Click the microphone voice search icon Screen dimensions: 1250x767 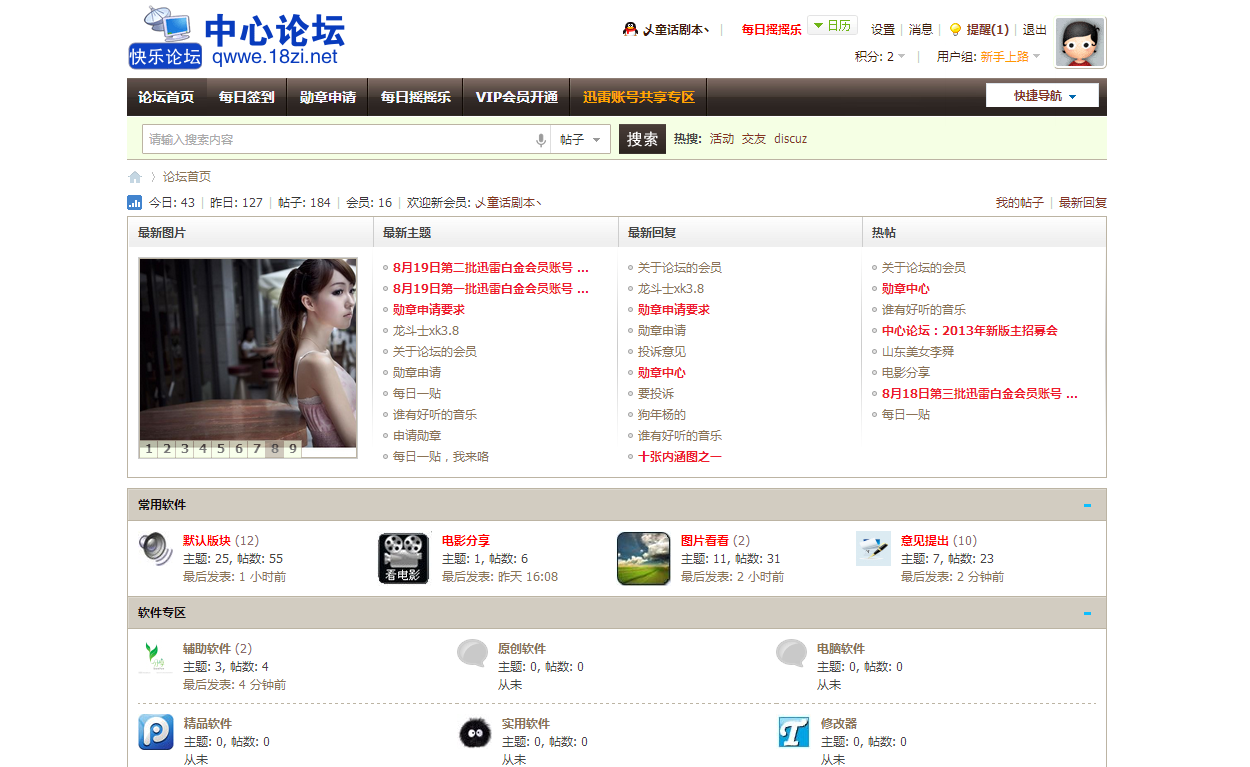click(x=541, y=140)
